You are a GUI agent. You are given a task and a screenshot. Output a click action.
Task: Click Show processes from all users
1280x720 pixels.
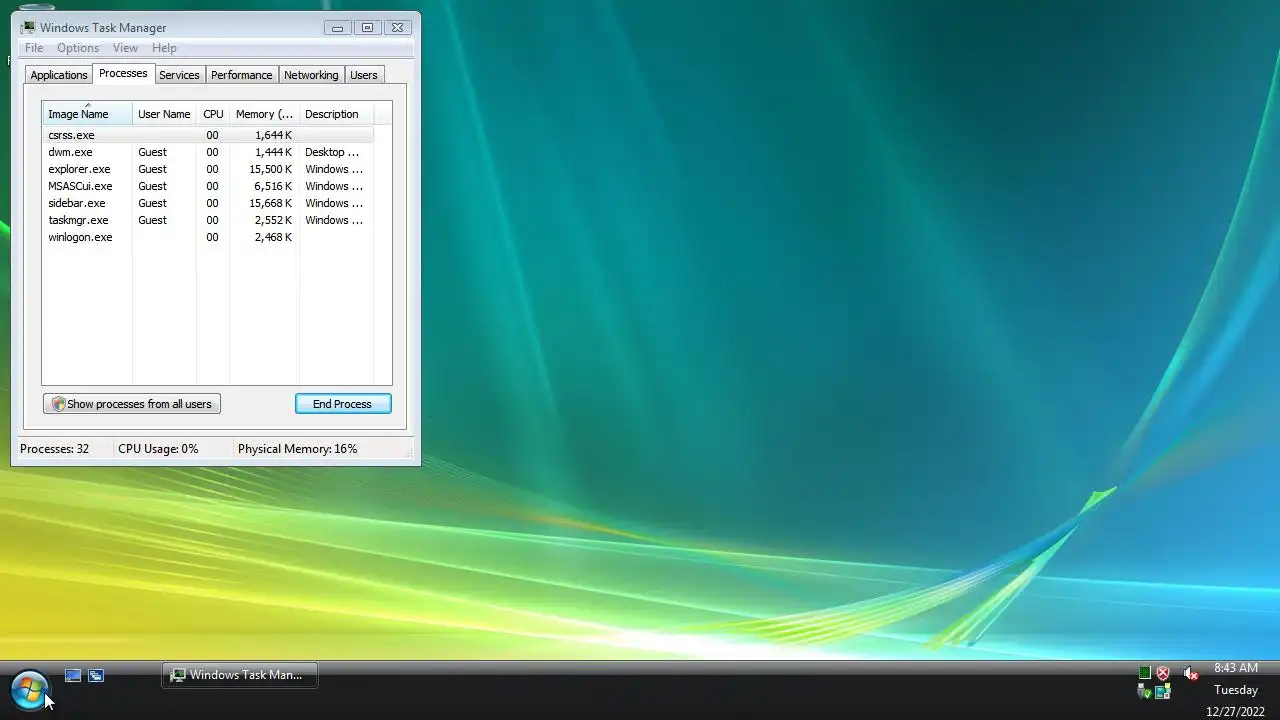click(x=132, y=404)
